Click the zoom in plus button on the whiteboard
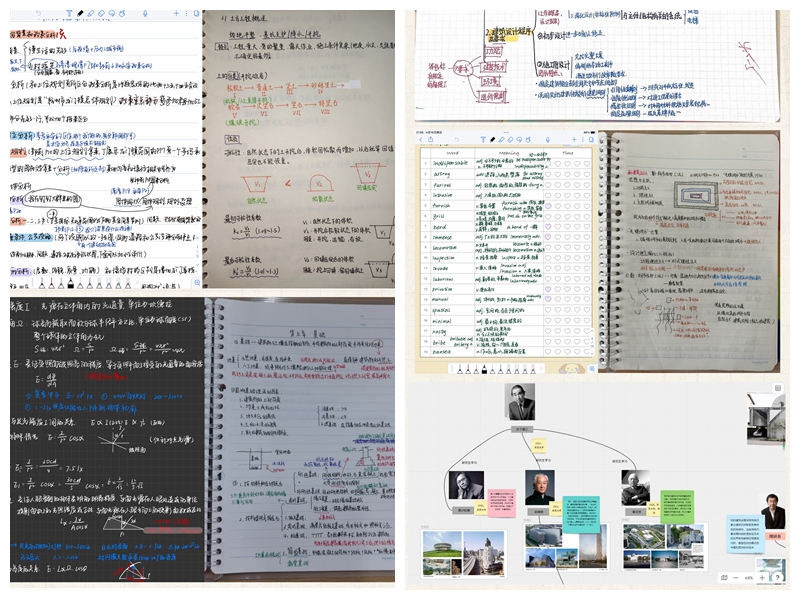 click(763, 578)
